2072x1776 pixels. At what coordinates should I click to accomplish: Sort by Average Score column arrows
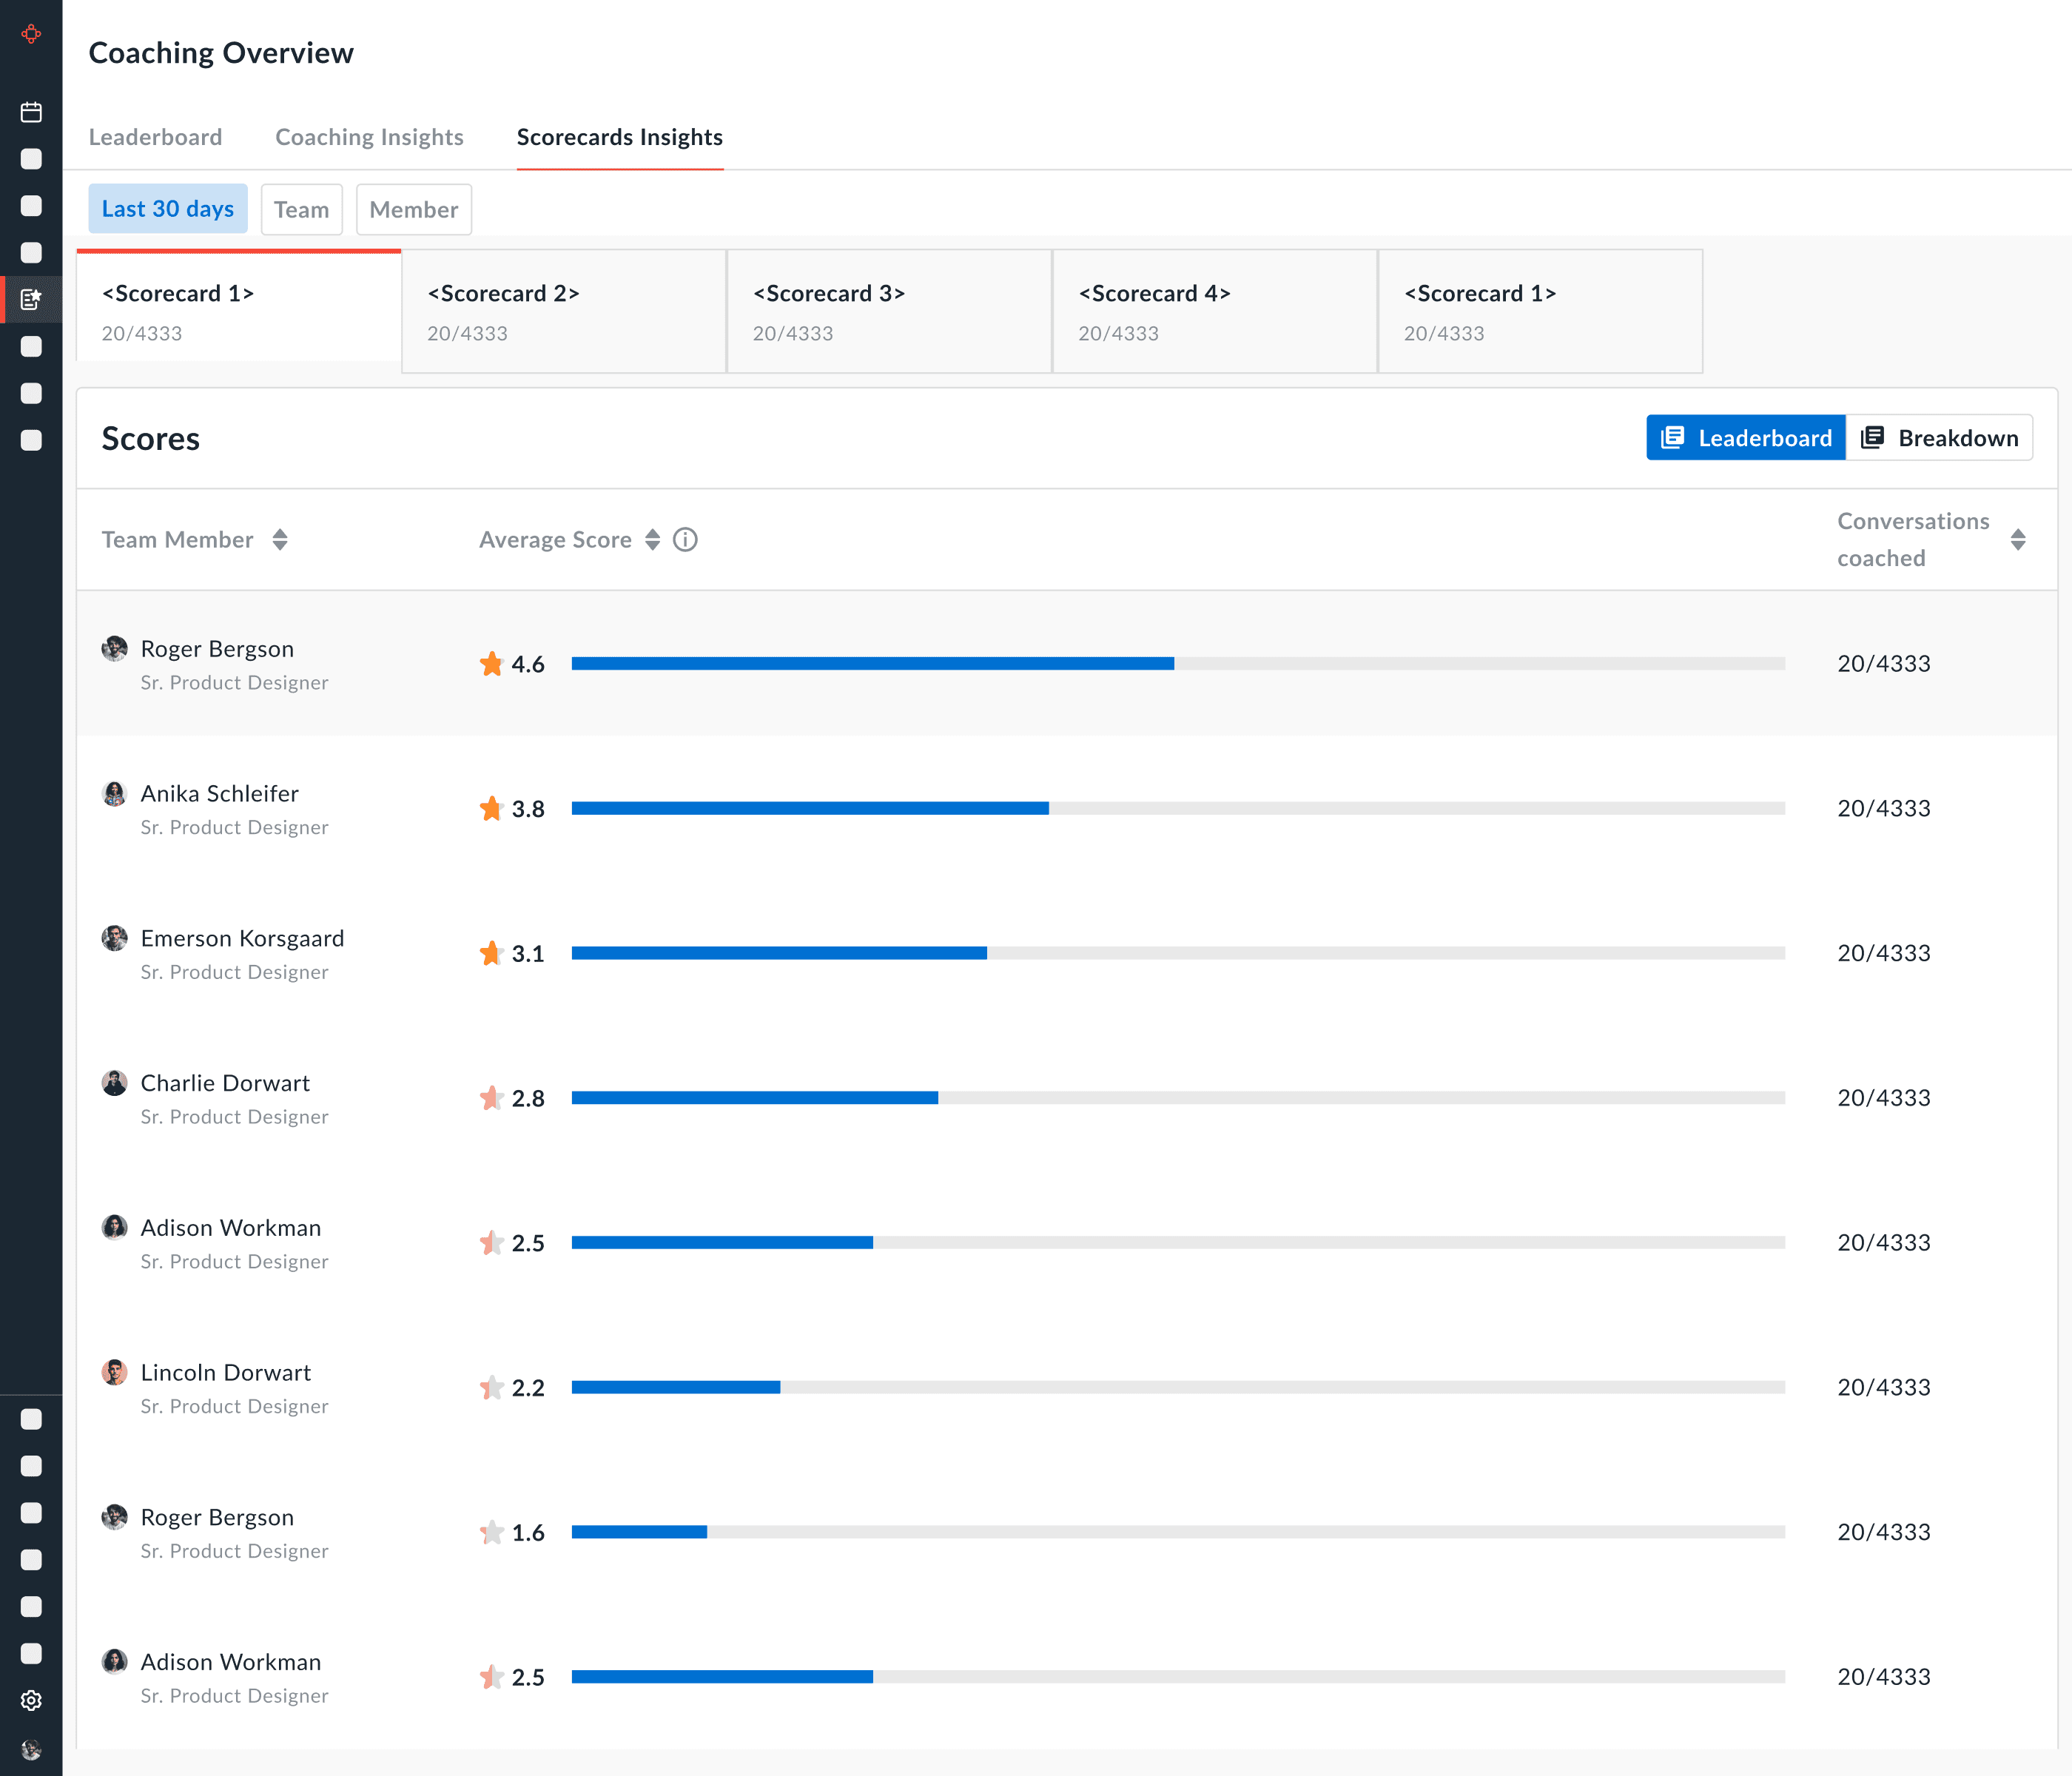(652, 540)
